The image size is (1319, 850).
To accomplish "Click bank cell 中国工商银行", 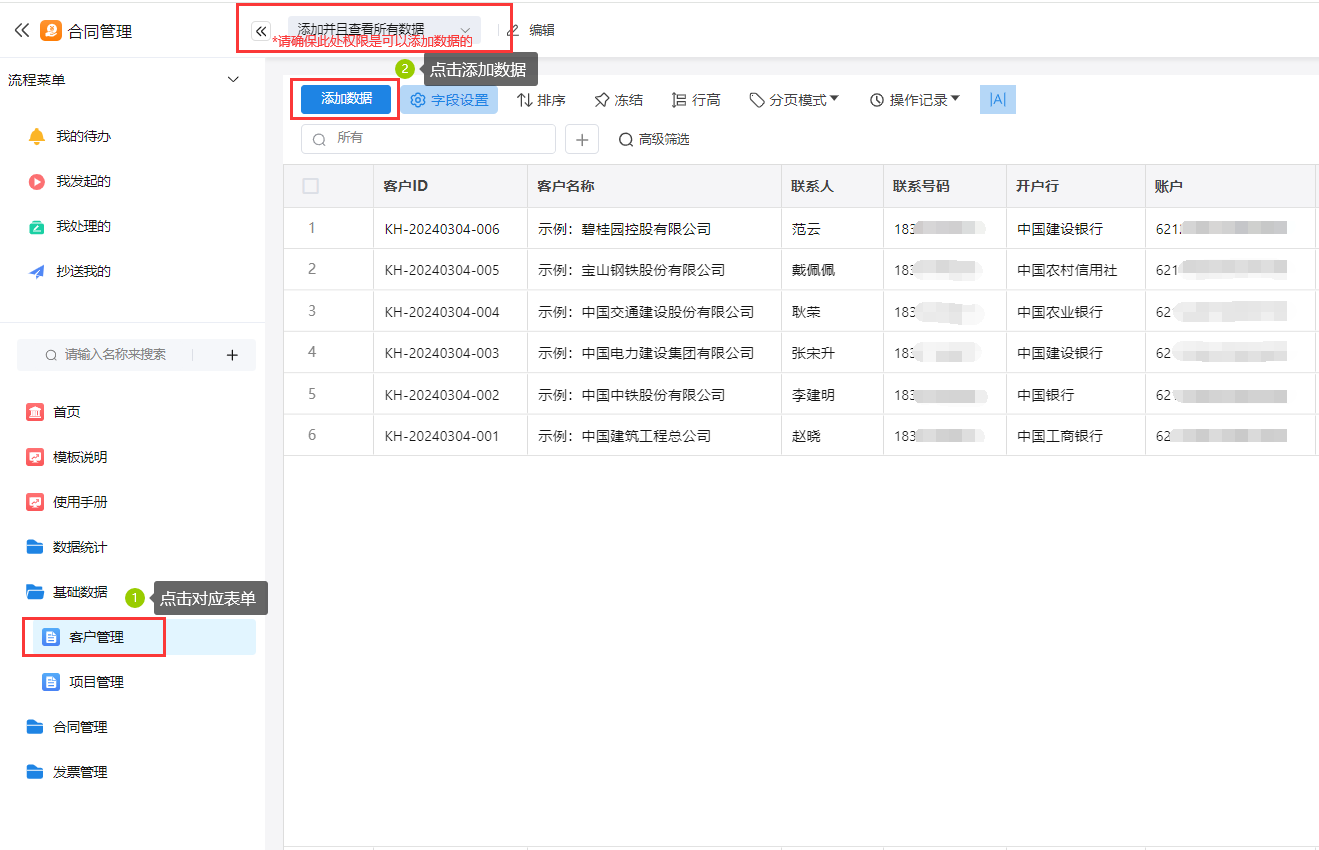I will [x=1076, y=436].
